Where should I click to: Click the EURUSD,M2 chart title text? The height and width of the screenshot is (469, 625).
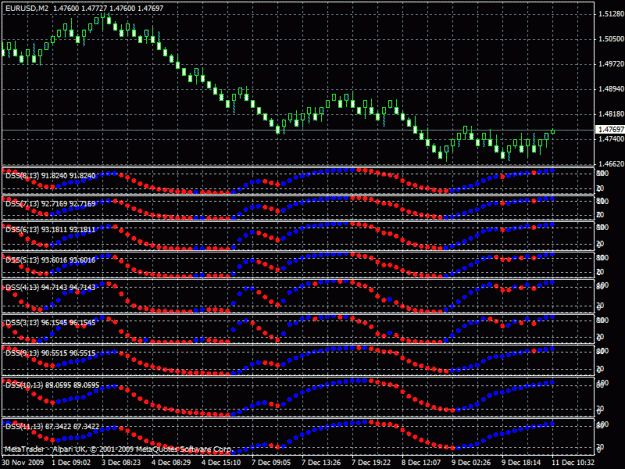point(27,8)
